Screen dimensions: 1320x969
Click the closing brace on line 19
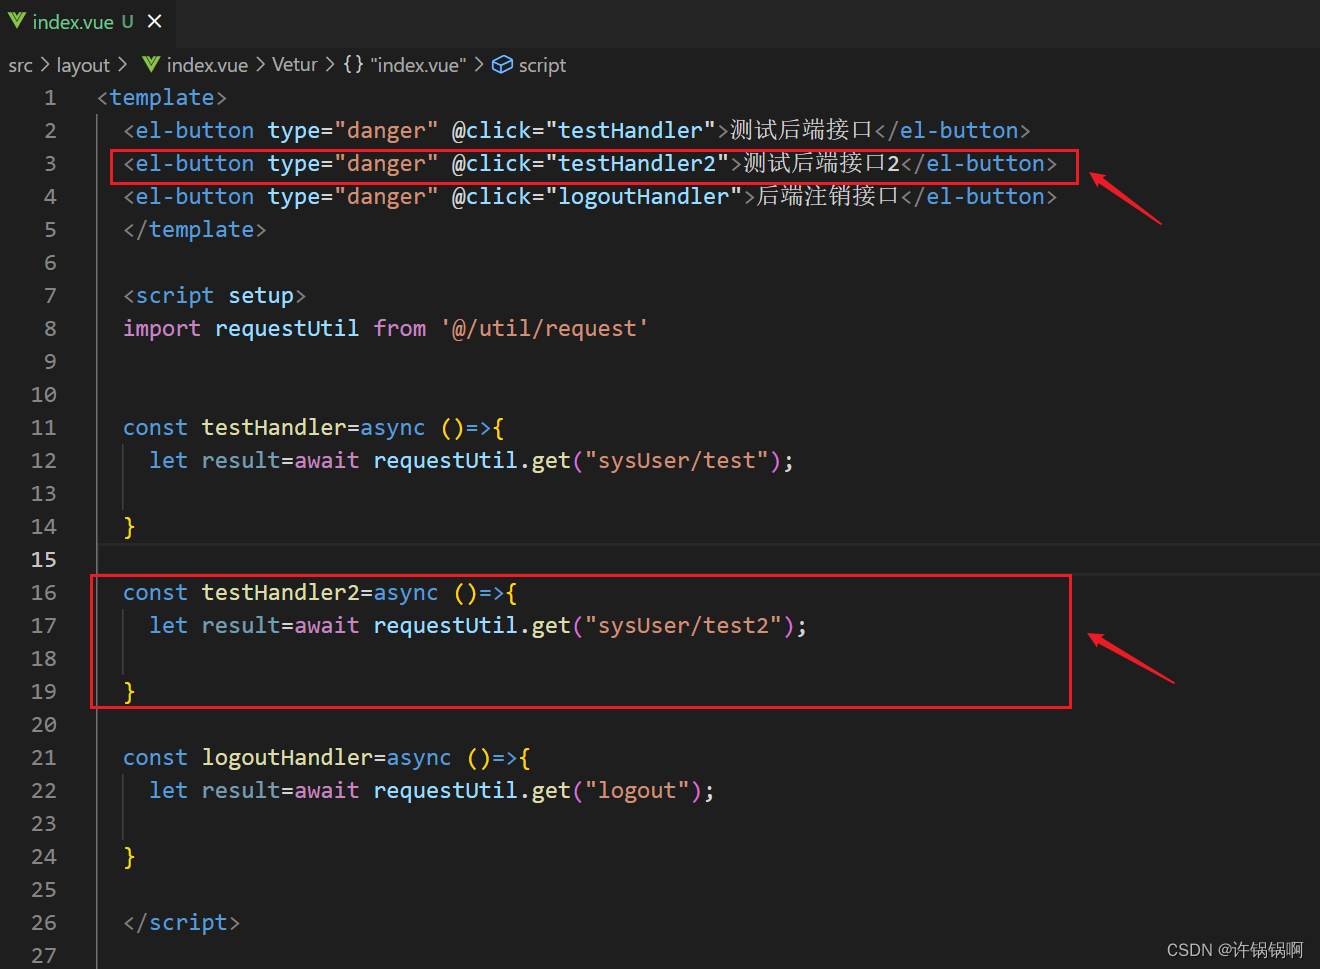(129, 692)
